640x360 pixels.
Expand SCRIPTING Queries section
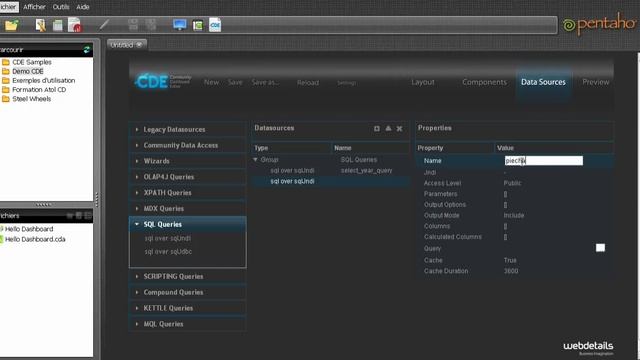188,277
